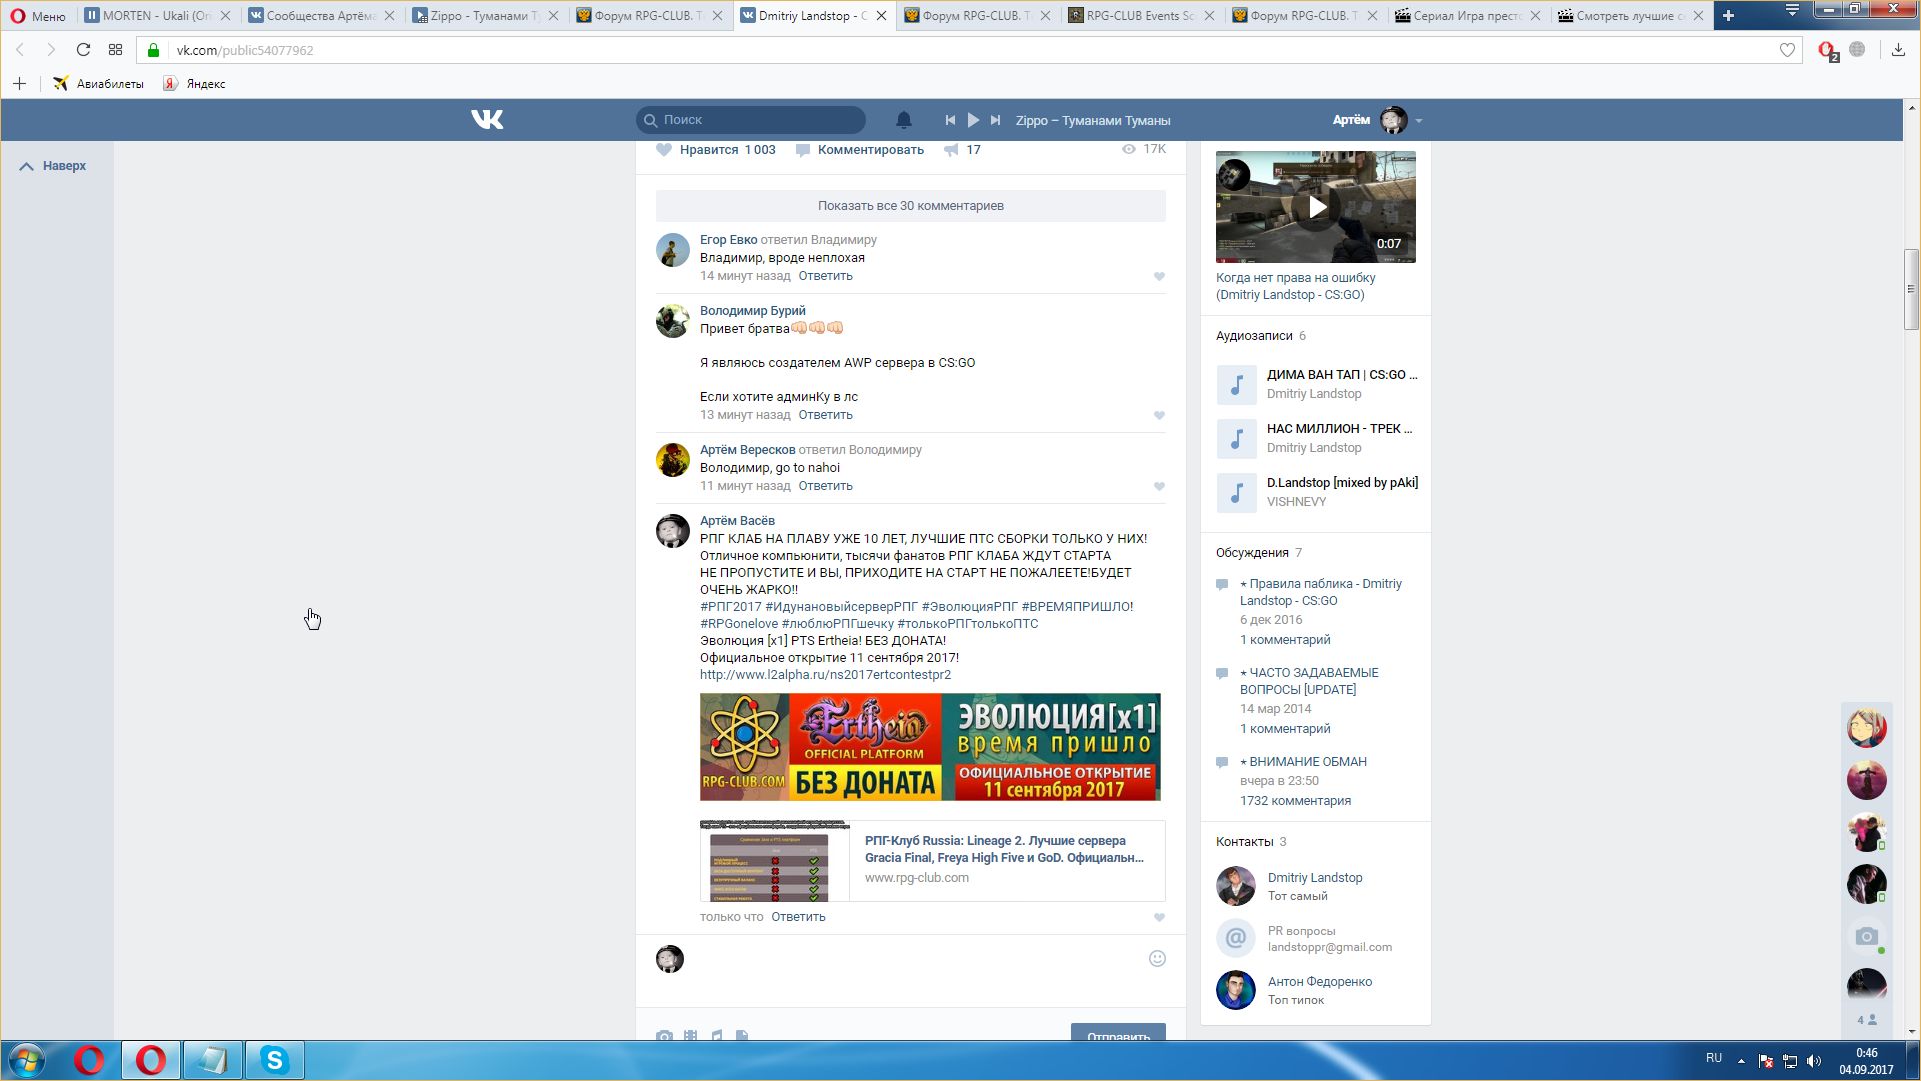Open the notifications bell icon

click(x=903, y=120)
